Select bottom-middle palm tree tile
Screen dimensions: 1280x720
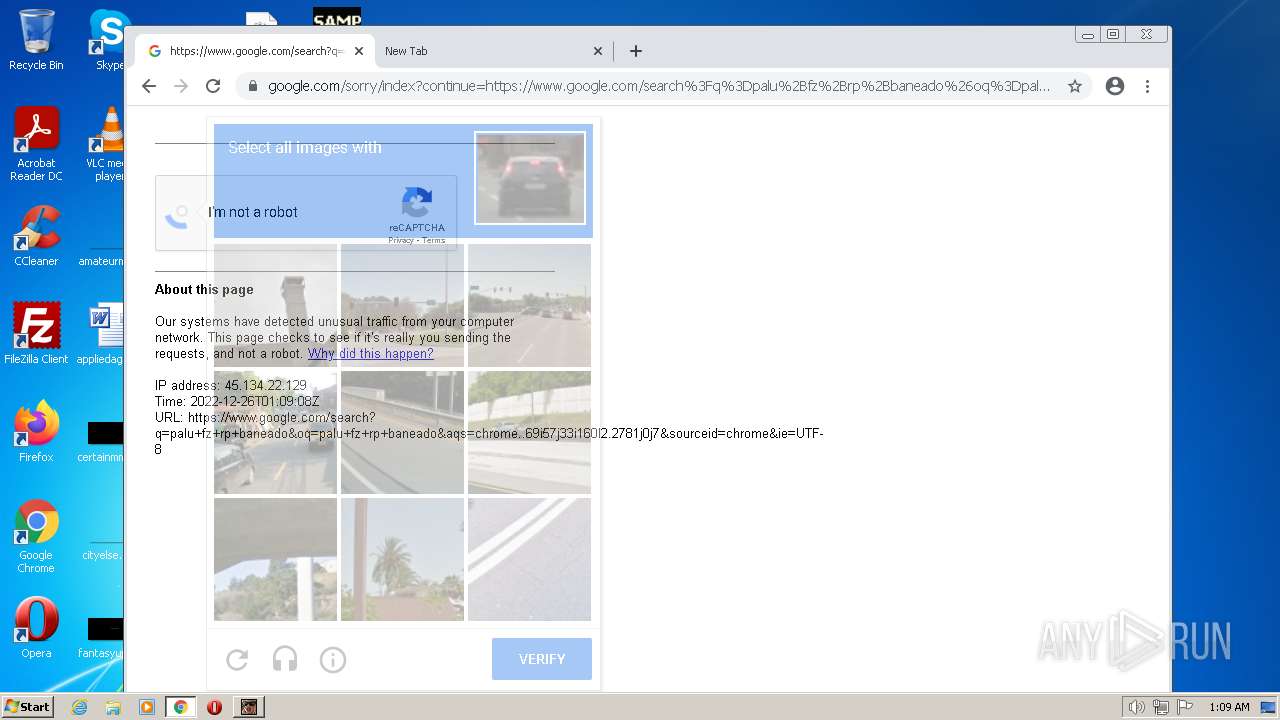coord(402,559)
